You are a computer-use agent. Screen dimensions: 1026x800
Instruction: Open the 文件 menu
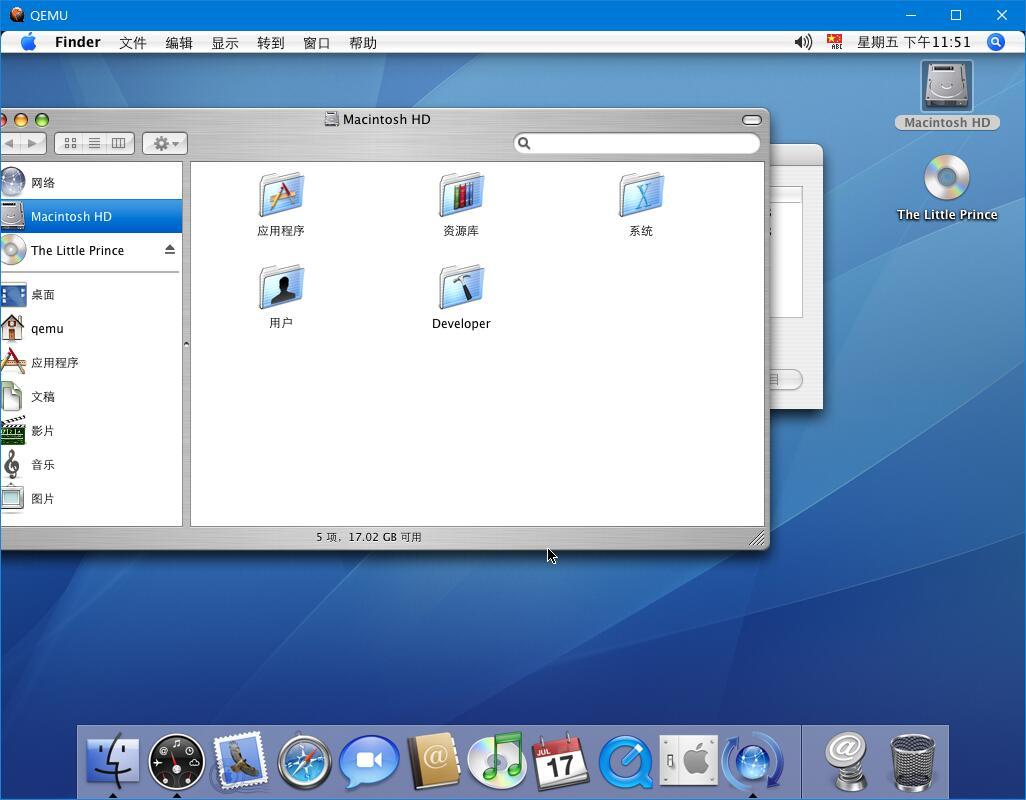pos(131,42)
